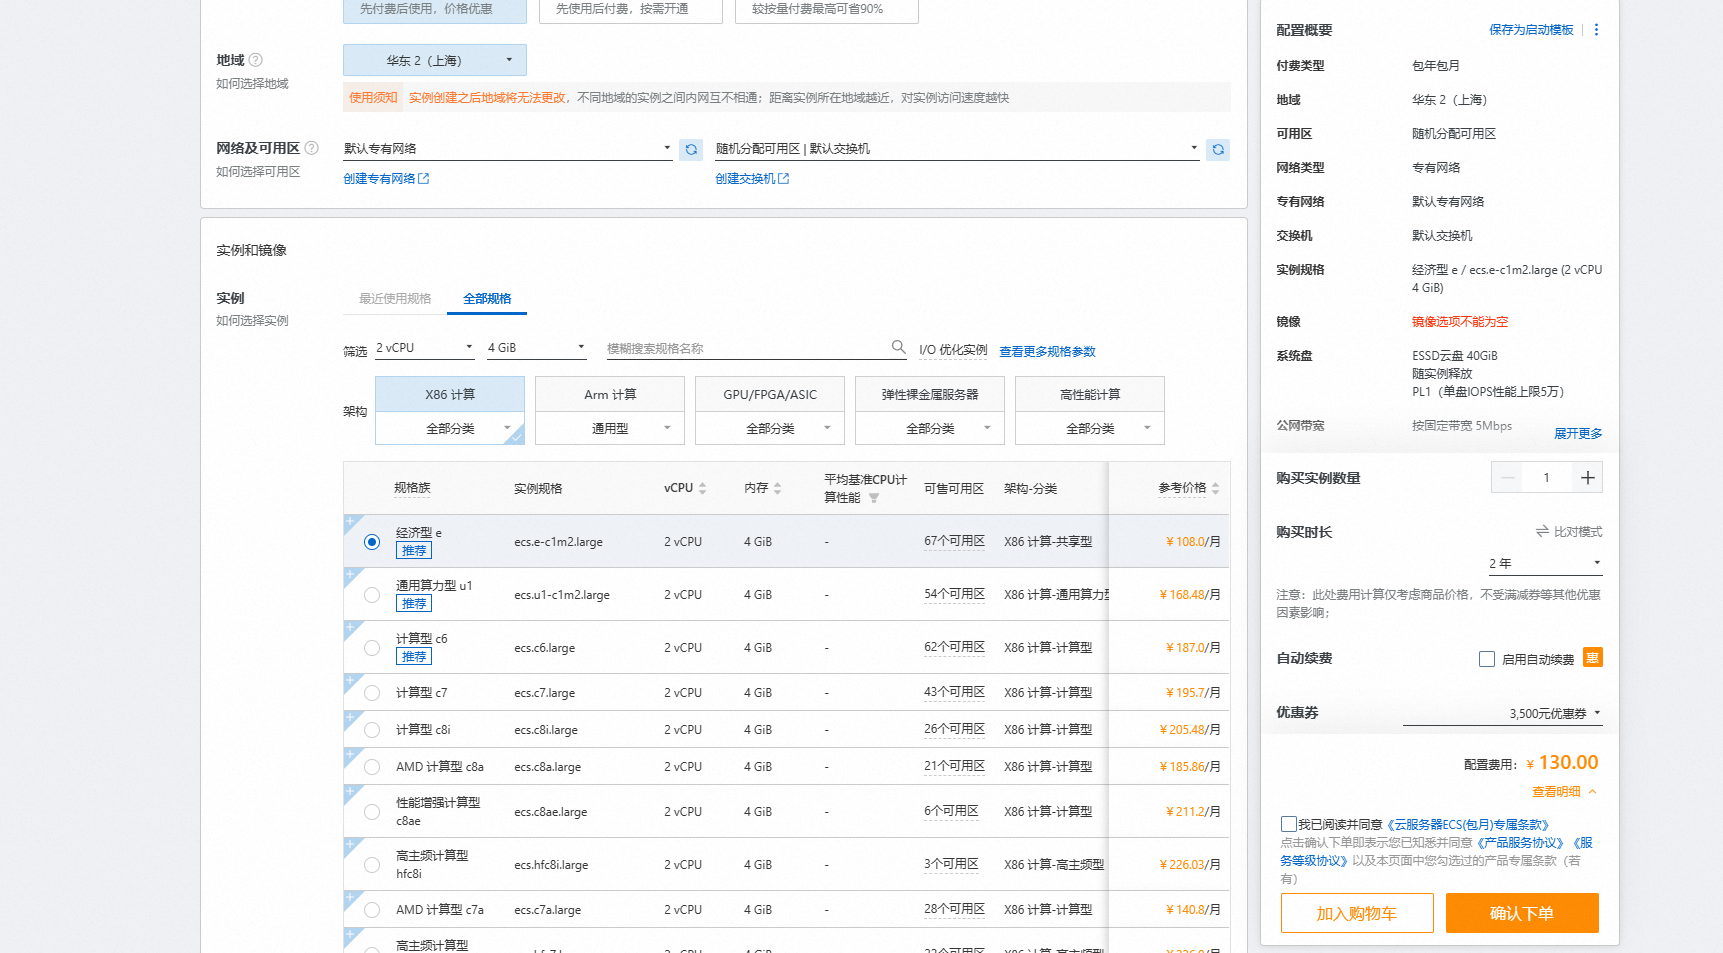Sort table by 参考价格 column arrows

tap(1215, 488)
